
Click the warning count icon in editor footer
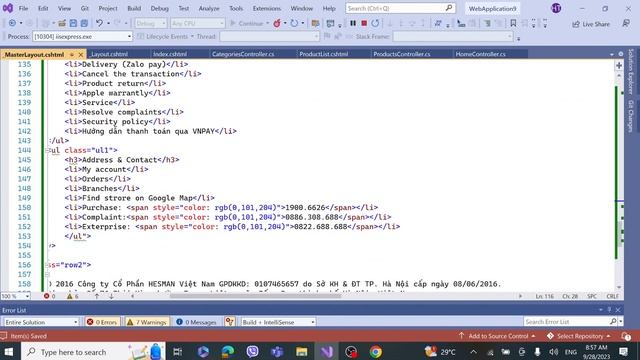point(69,296)
